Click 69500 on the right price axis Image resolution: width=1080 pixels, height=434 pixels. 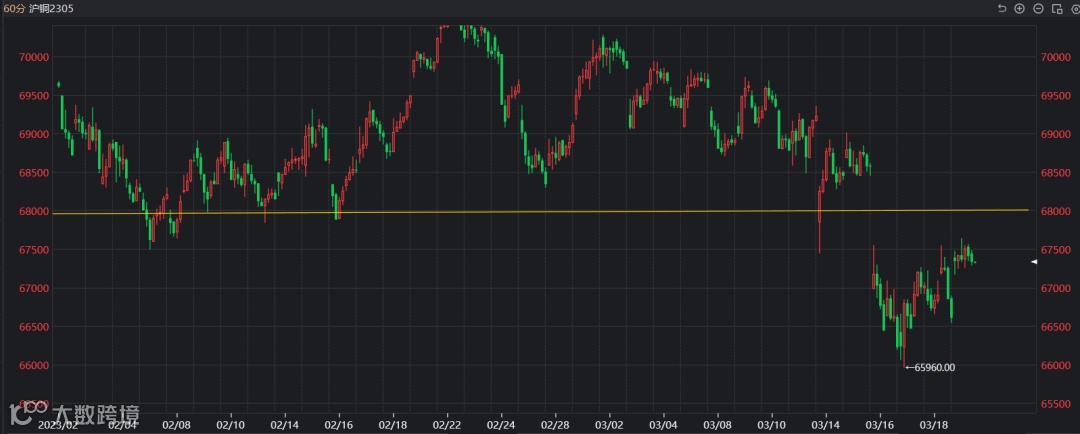[x=1055, y=96]
